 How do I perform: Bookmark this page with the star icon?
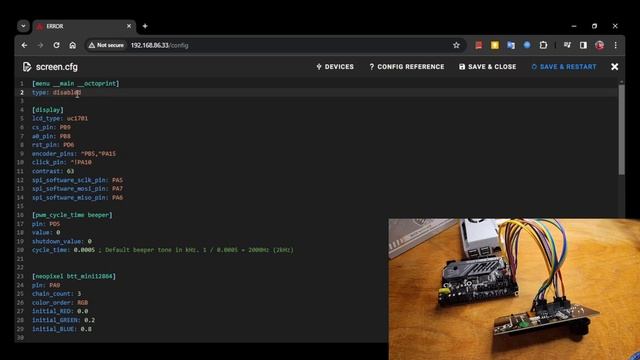point(456,45)
